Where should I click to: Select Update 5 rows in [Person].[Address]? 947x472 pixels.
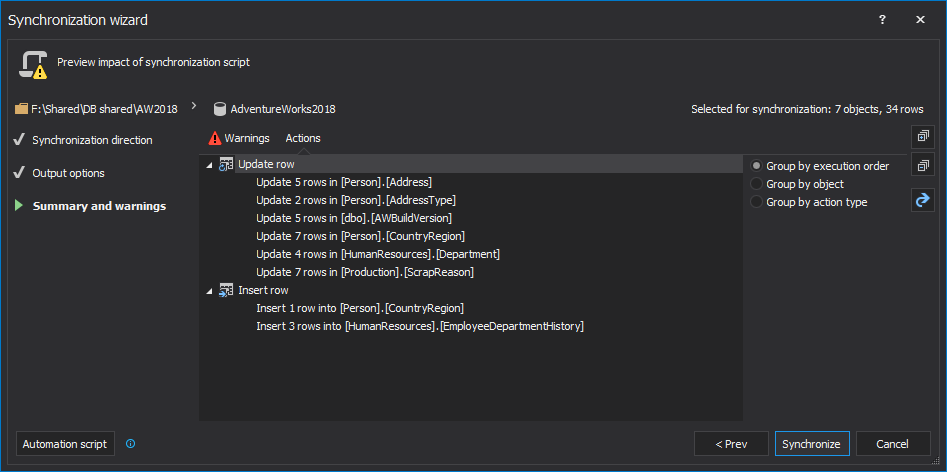(343, 182)
